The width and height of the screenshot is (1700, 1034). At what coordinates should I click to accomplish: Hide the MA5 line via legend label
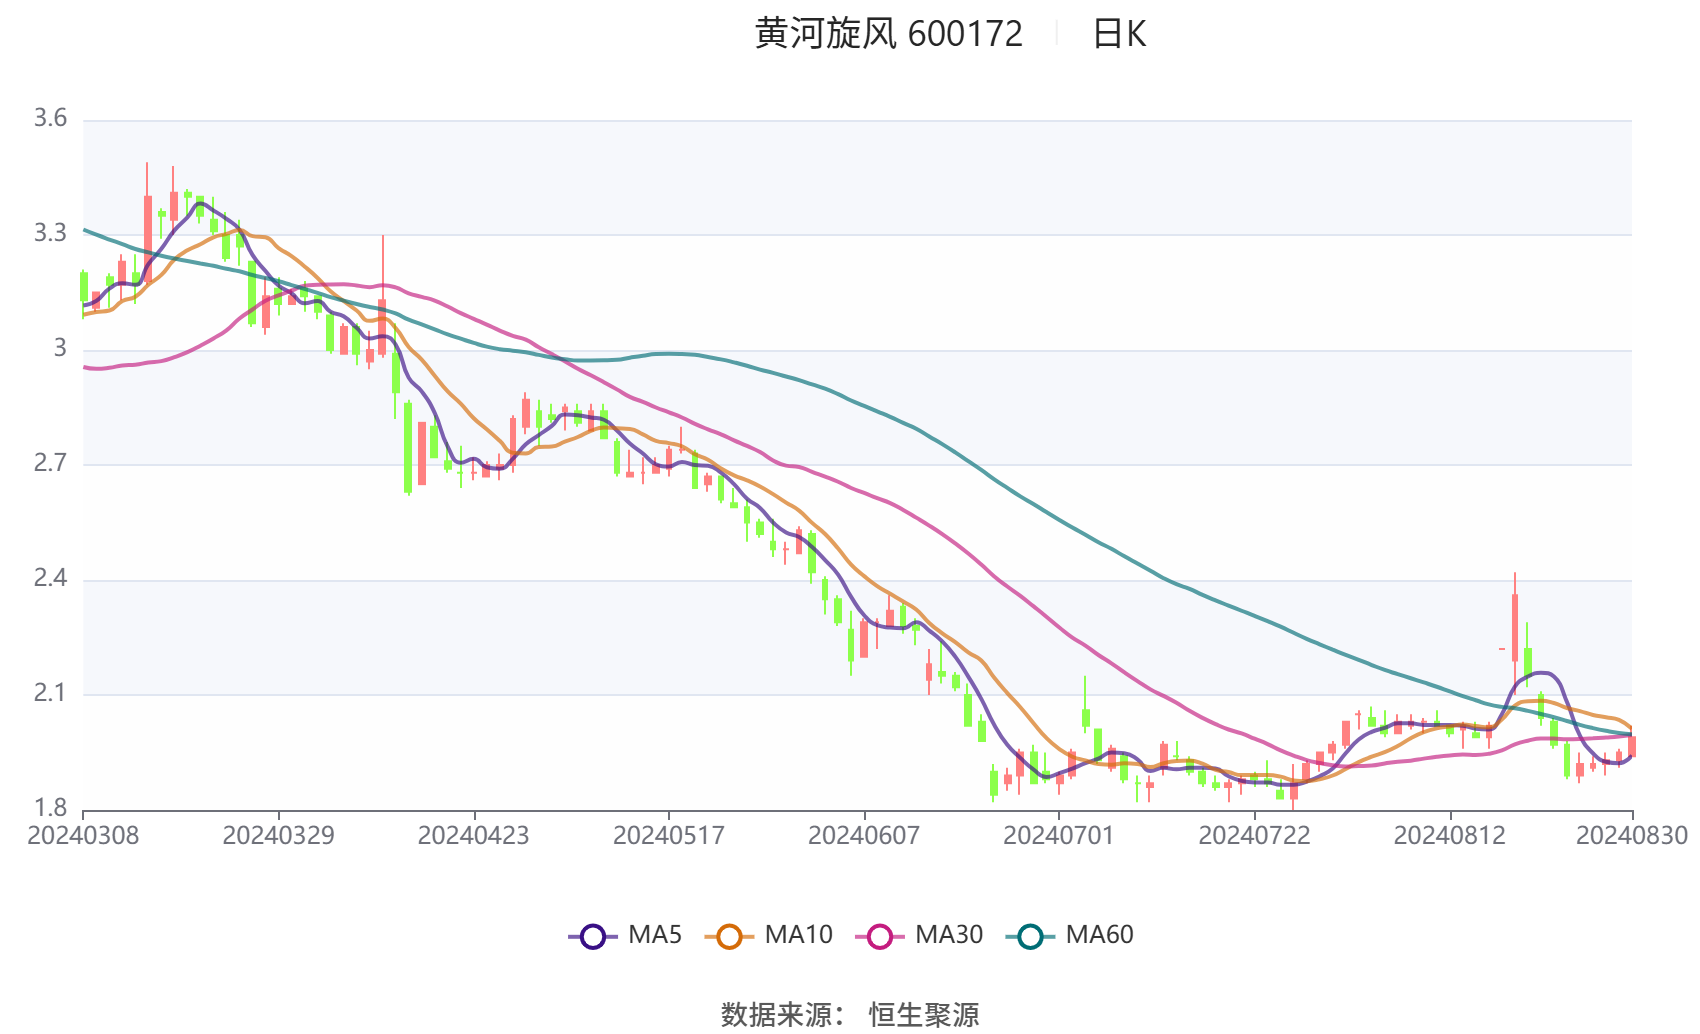pos(655,935)
